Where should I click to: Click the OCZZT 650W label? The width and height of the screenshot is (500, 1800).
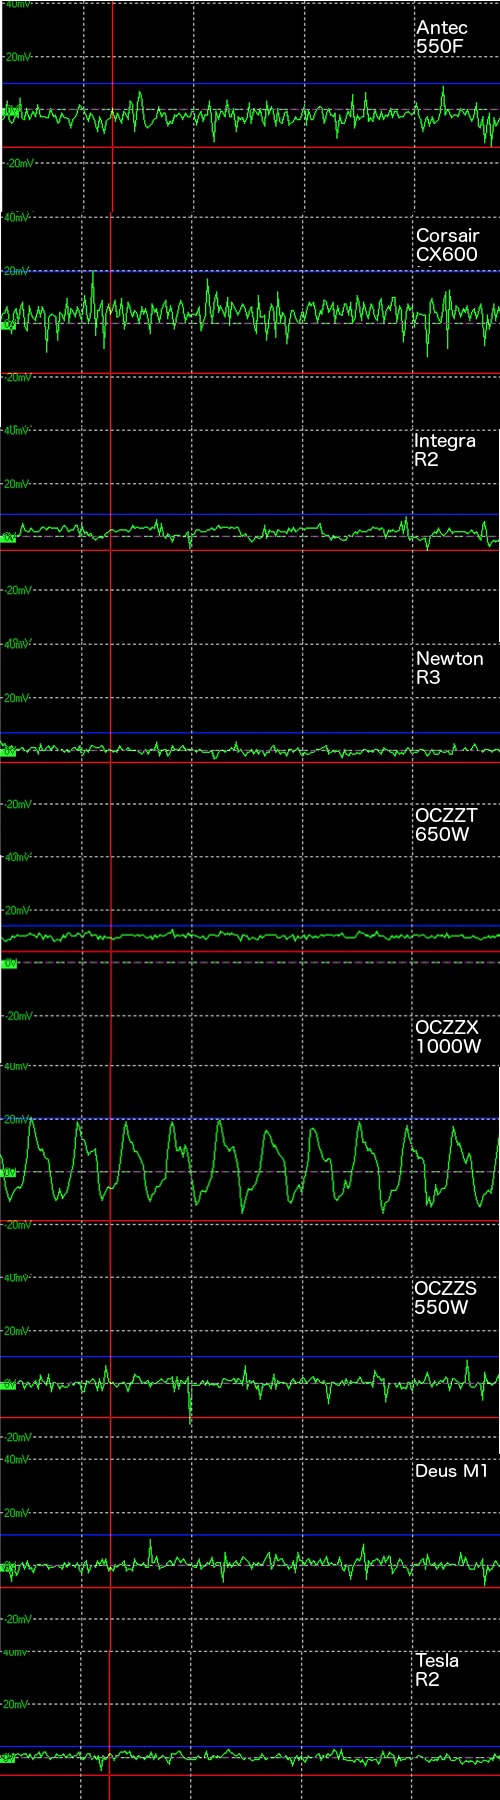[x=446, y=825]
